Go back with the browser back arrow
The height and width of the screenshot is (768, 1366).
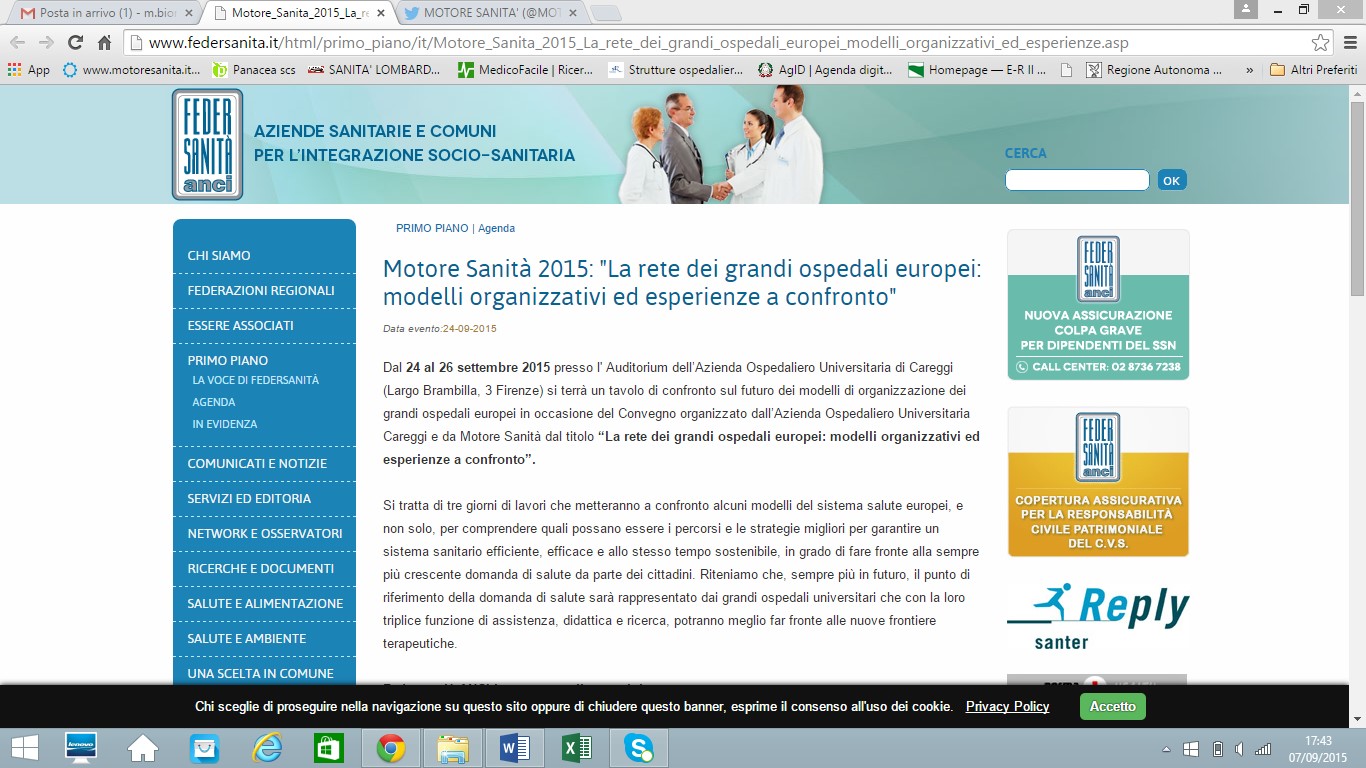[x=17, y=43]
